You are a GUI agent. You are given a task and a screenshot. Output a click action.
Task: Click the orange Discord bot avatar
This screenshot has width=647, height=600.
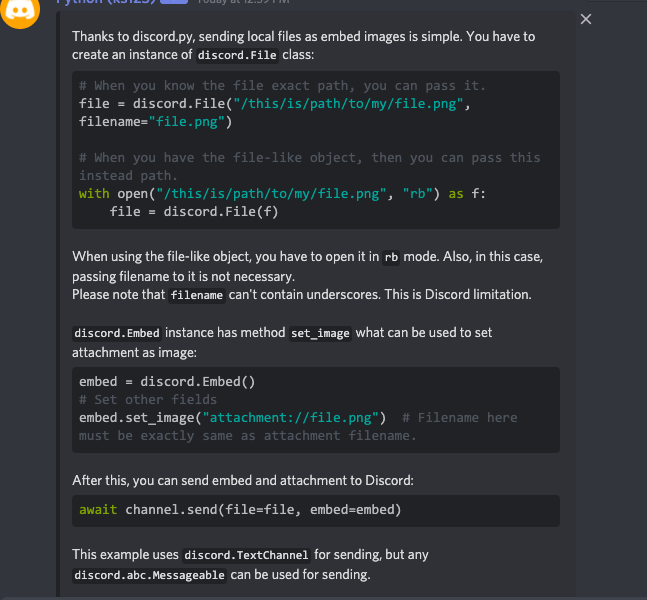20,10
